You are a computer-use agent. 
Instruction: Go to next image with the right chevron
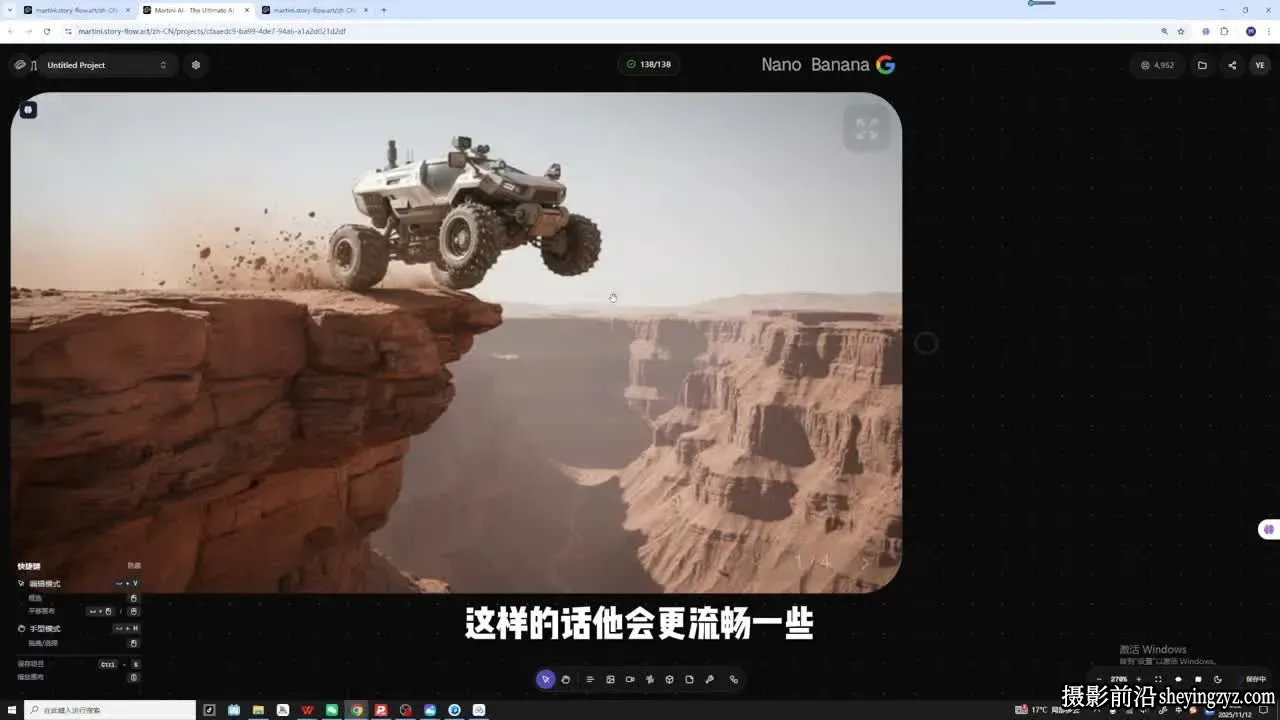[866, 562]
